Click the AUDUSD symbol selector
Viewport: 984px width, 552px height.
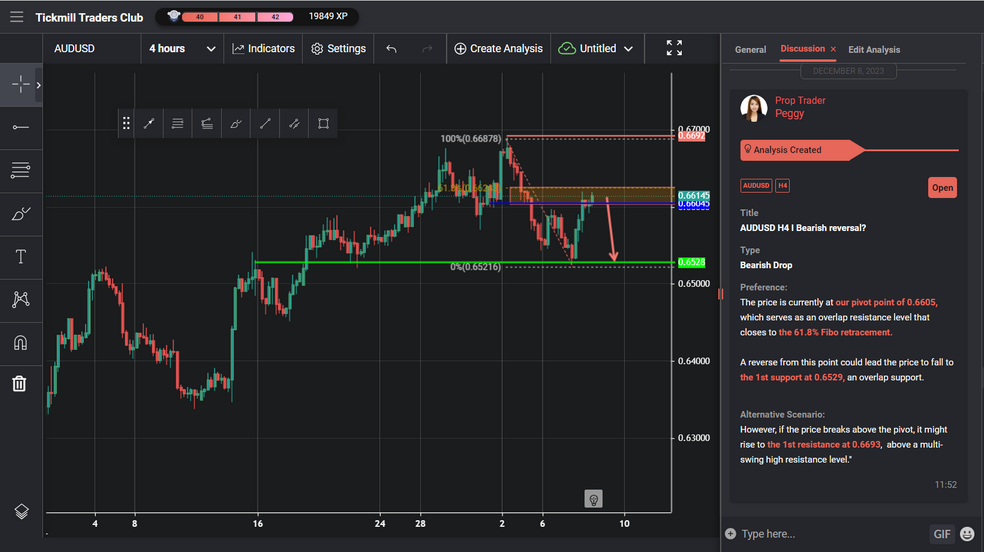[x=75, y=48]
